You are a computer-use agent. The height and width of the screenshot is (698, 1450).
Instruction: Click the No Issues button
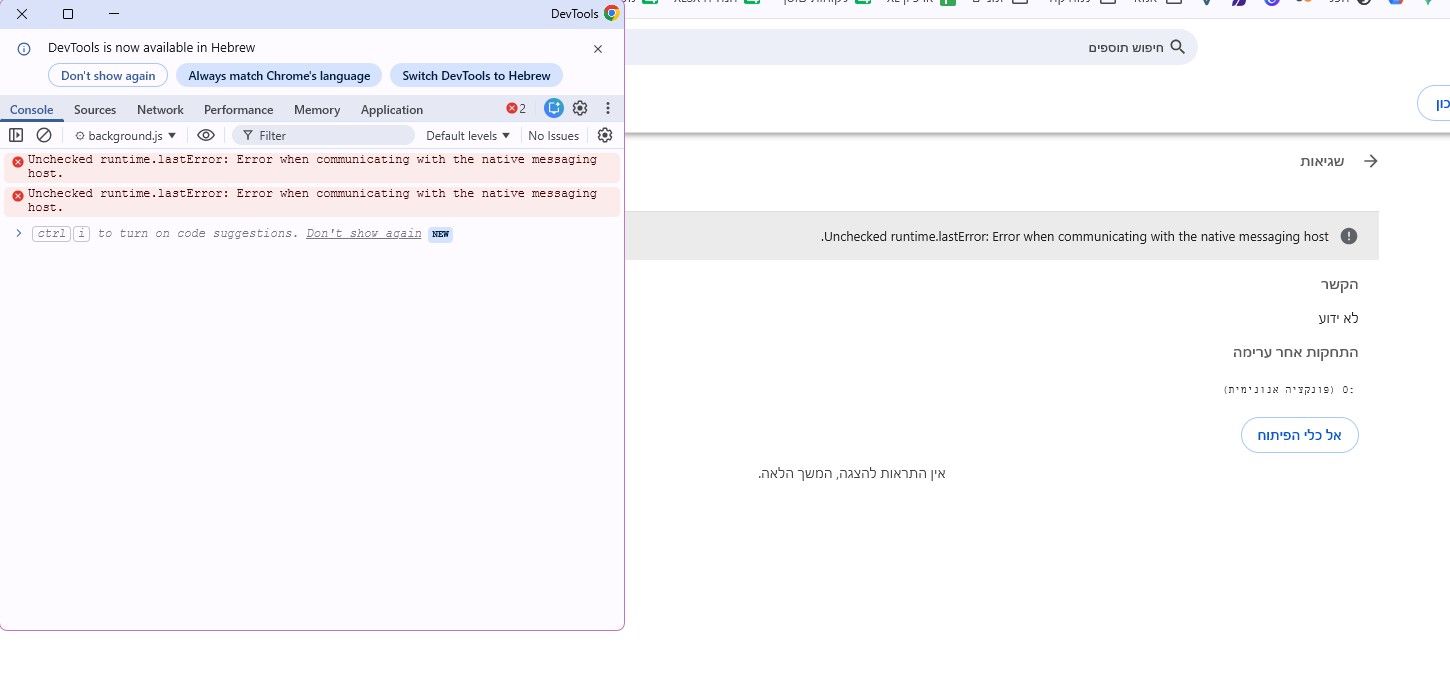[x=554, y=135]
